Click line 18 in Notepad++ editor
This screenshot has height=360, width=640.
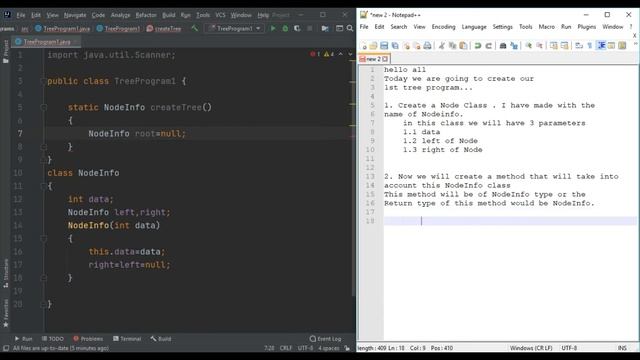click(510, 221)
